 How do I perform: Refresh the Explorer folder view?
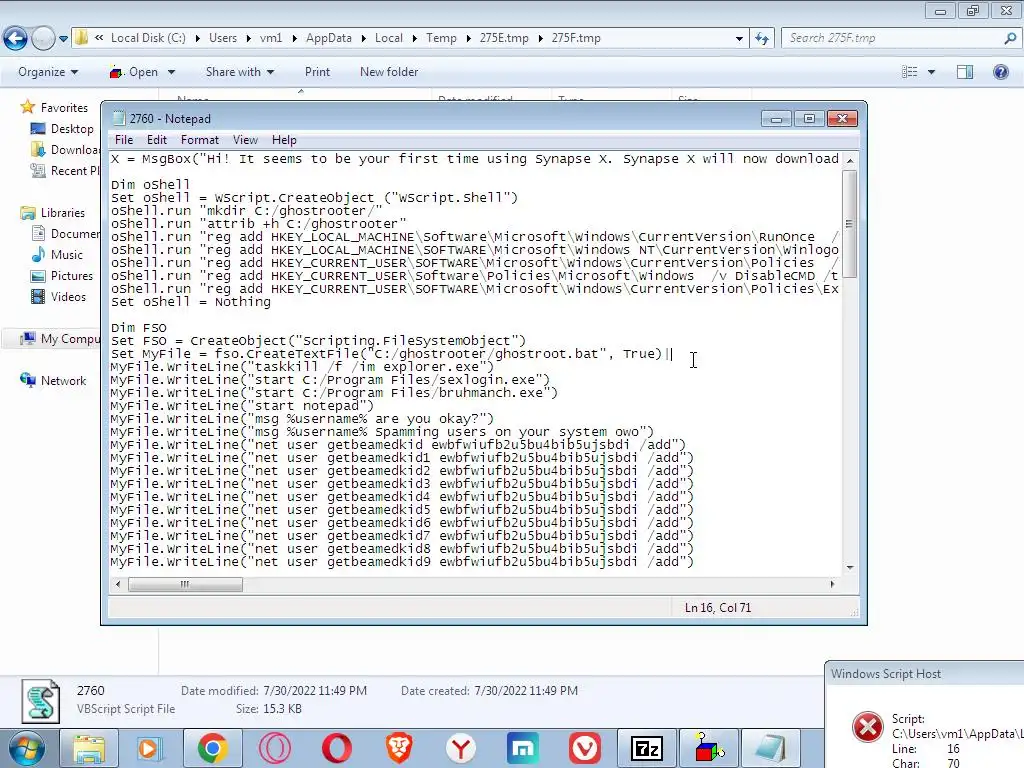[761, 39]
